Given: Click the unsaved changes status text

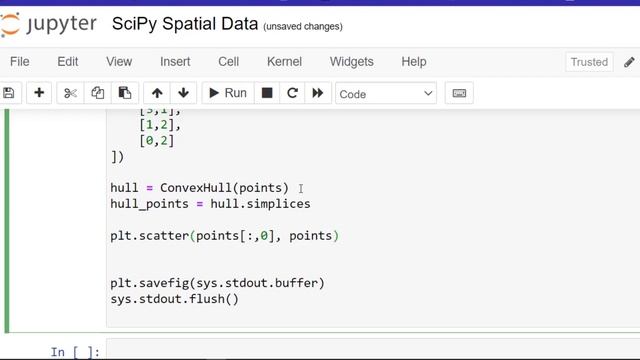Looking at the screenshot, I should click(303, 27).
